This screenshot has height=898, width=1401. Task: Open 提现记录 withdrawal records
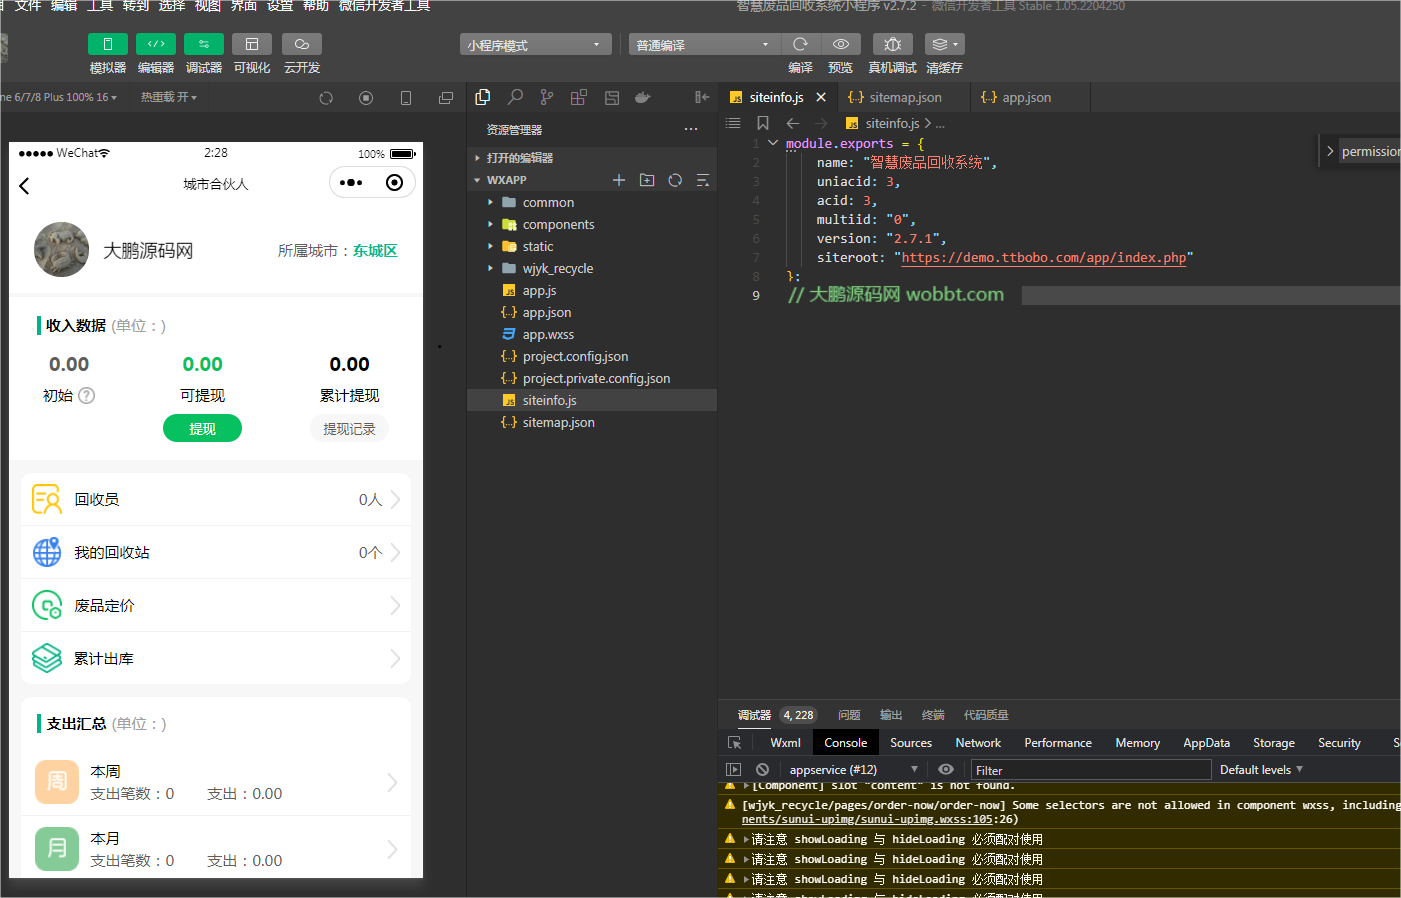[x=349, y=428]
